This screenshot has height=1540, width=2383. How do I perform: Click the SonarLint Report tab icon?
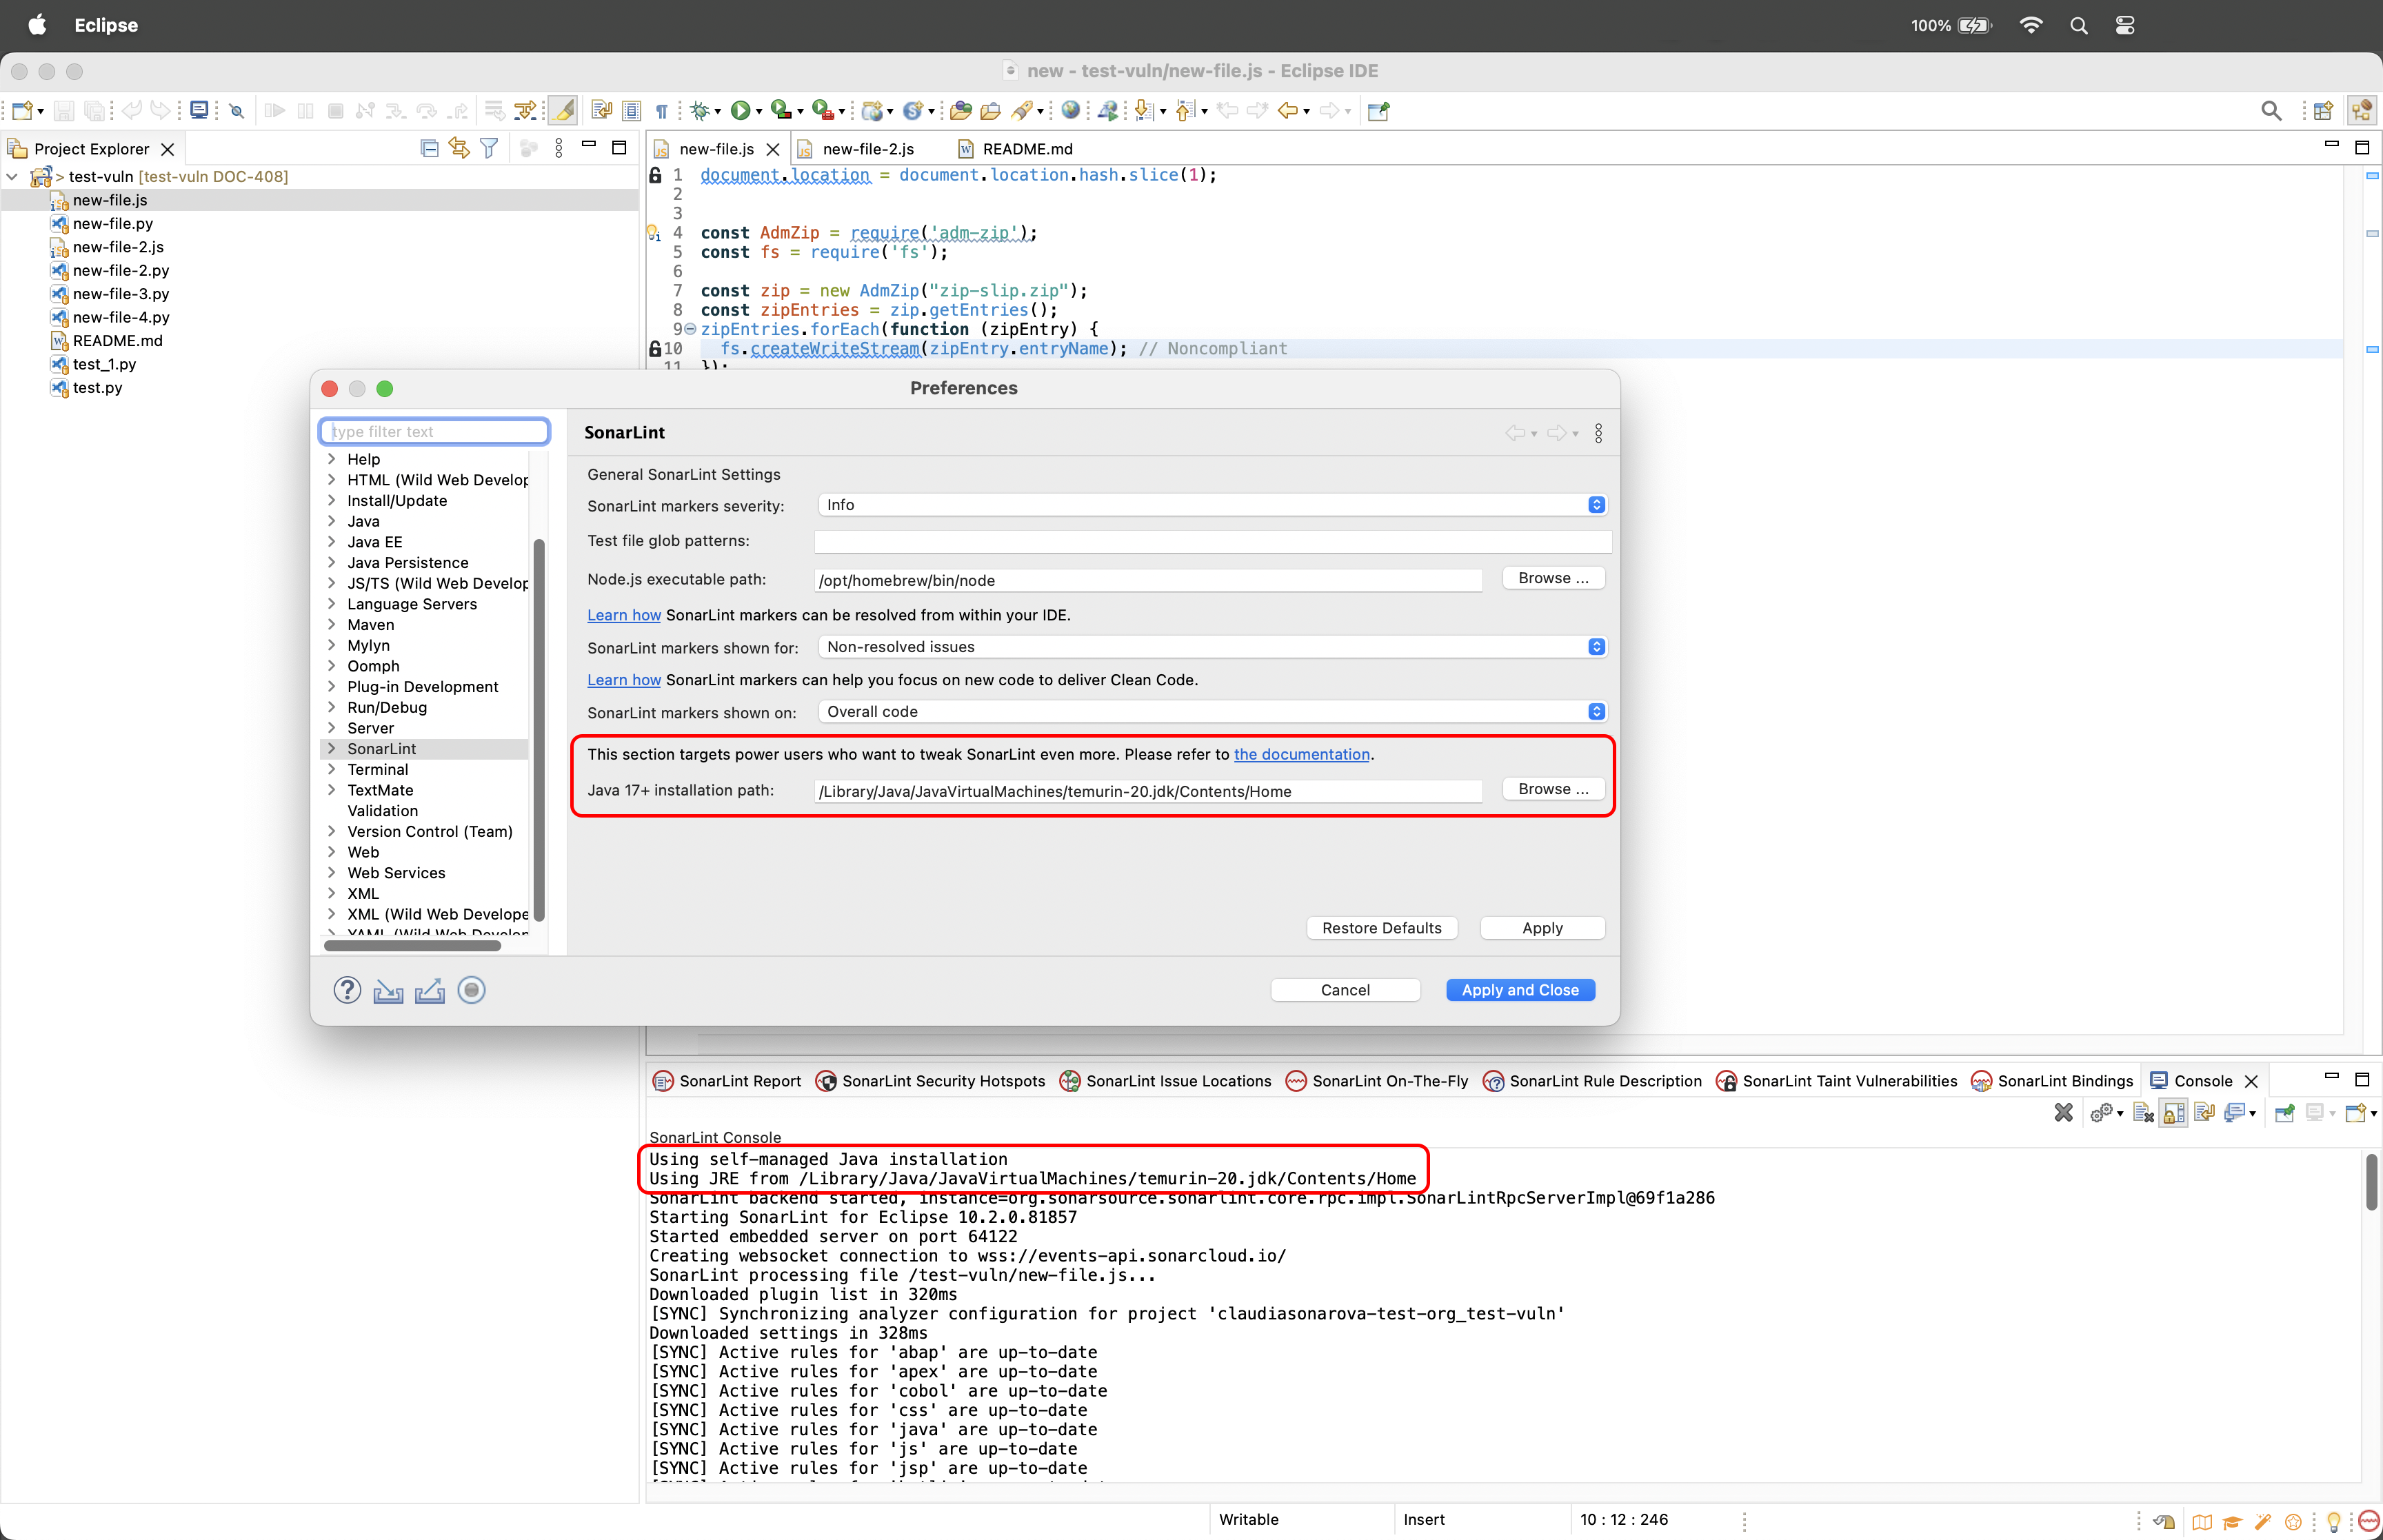[x=665, y=1080]
